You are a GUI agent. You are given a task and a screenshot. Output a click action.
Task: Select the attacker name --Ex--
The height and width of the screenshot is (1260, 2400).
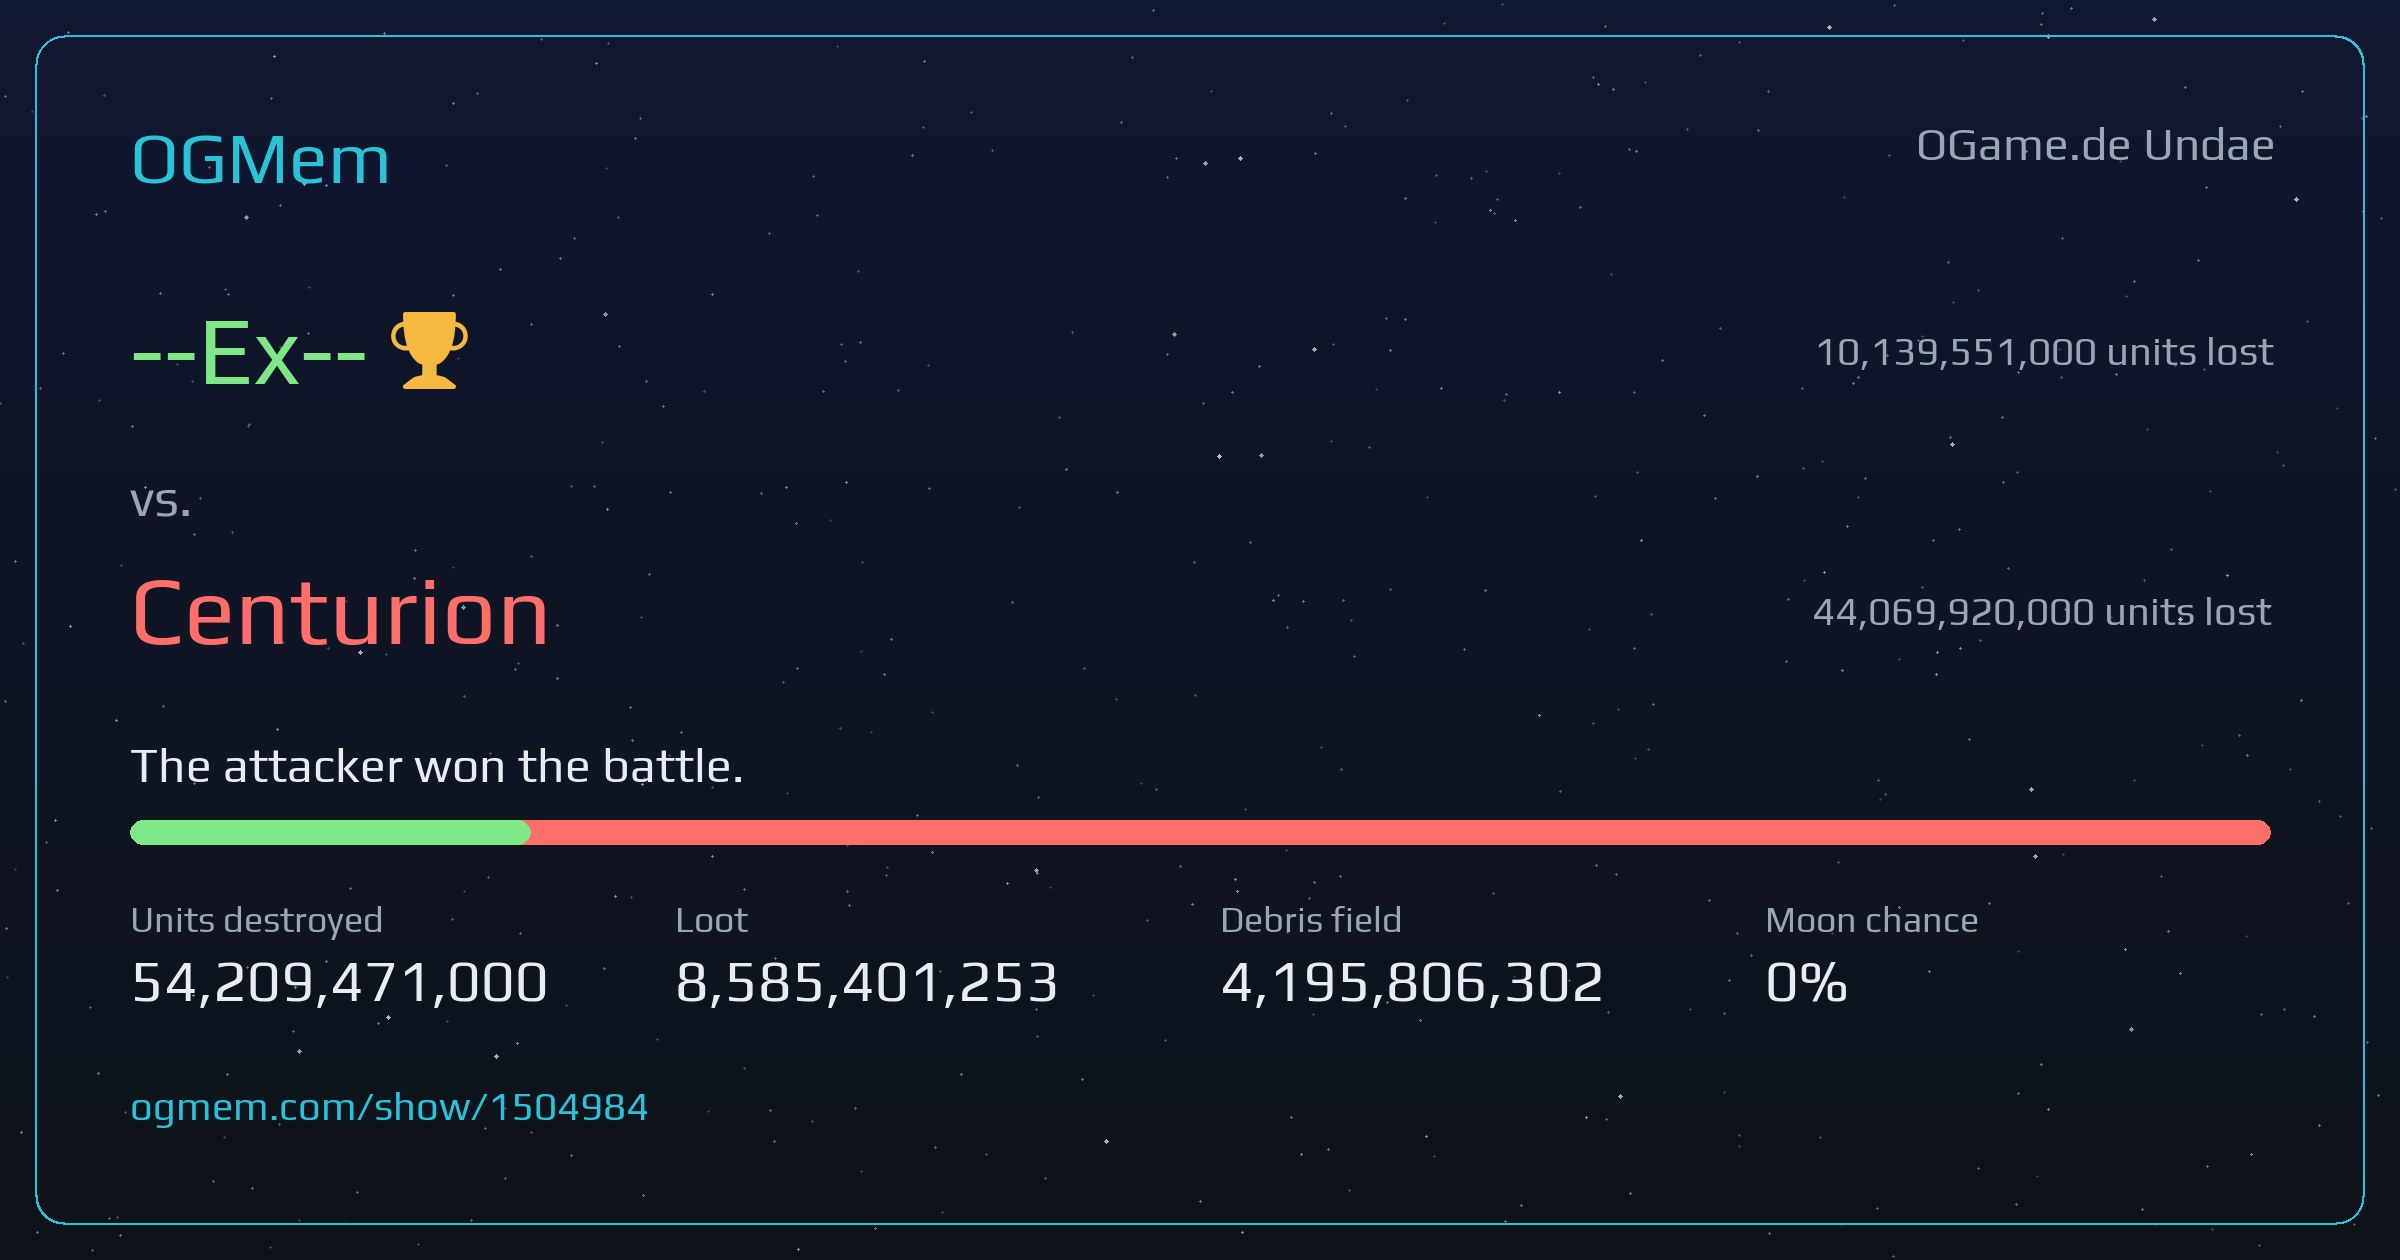point(249,353)
